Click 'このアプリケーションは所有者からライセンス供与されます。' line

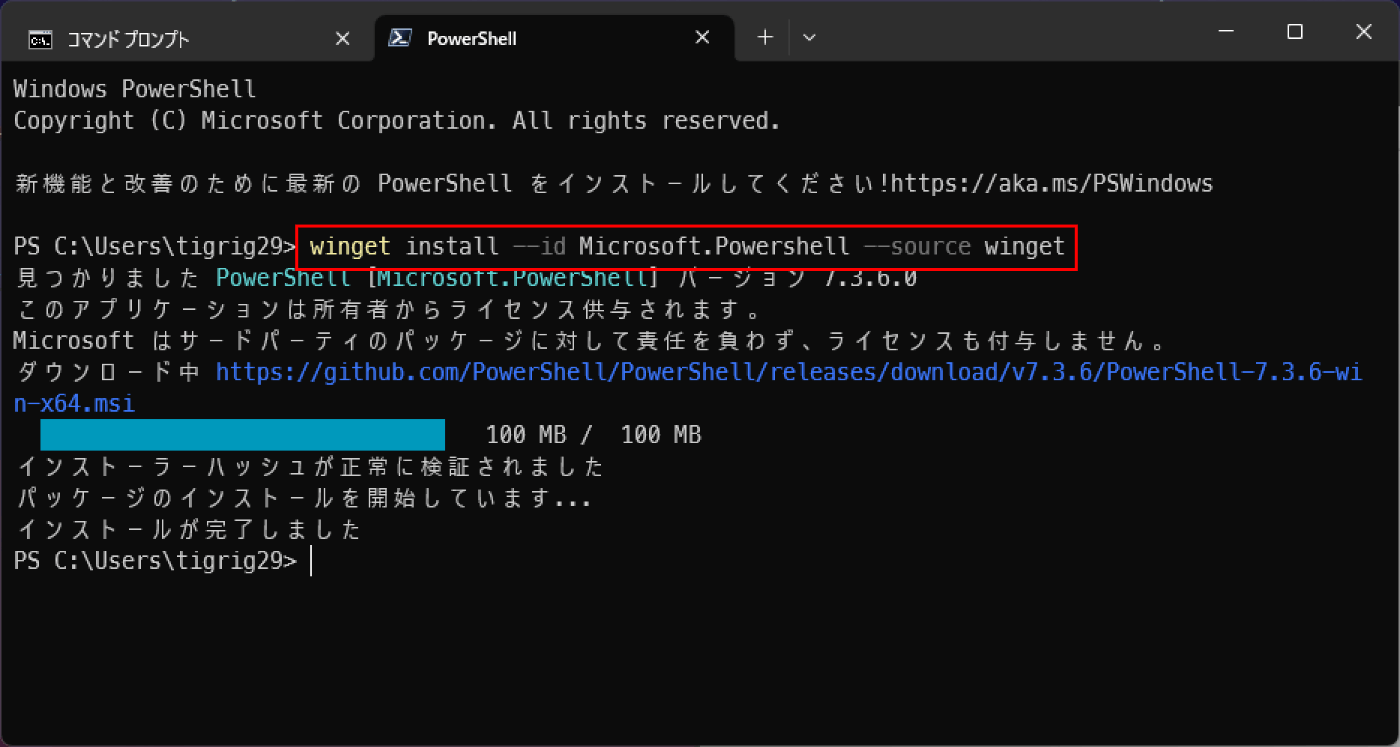[391, 309]
